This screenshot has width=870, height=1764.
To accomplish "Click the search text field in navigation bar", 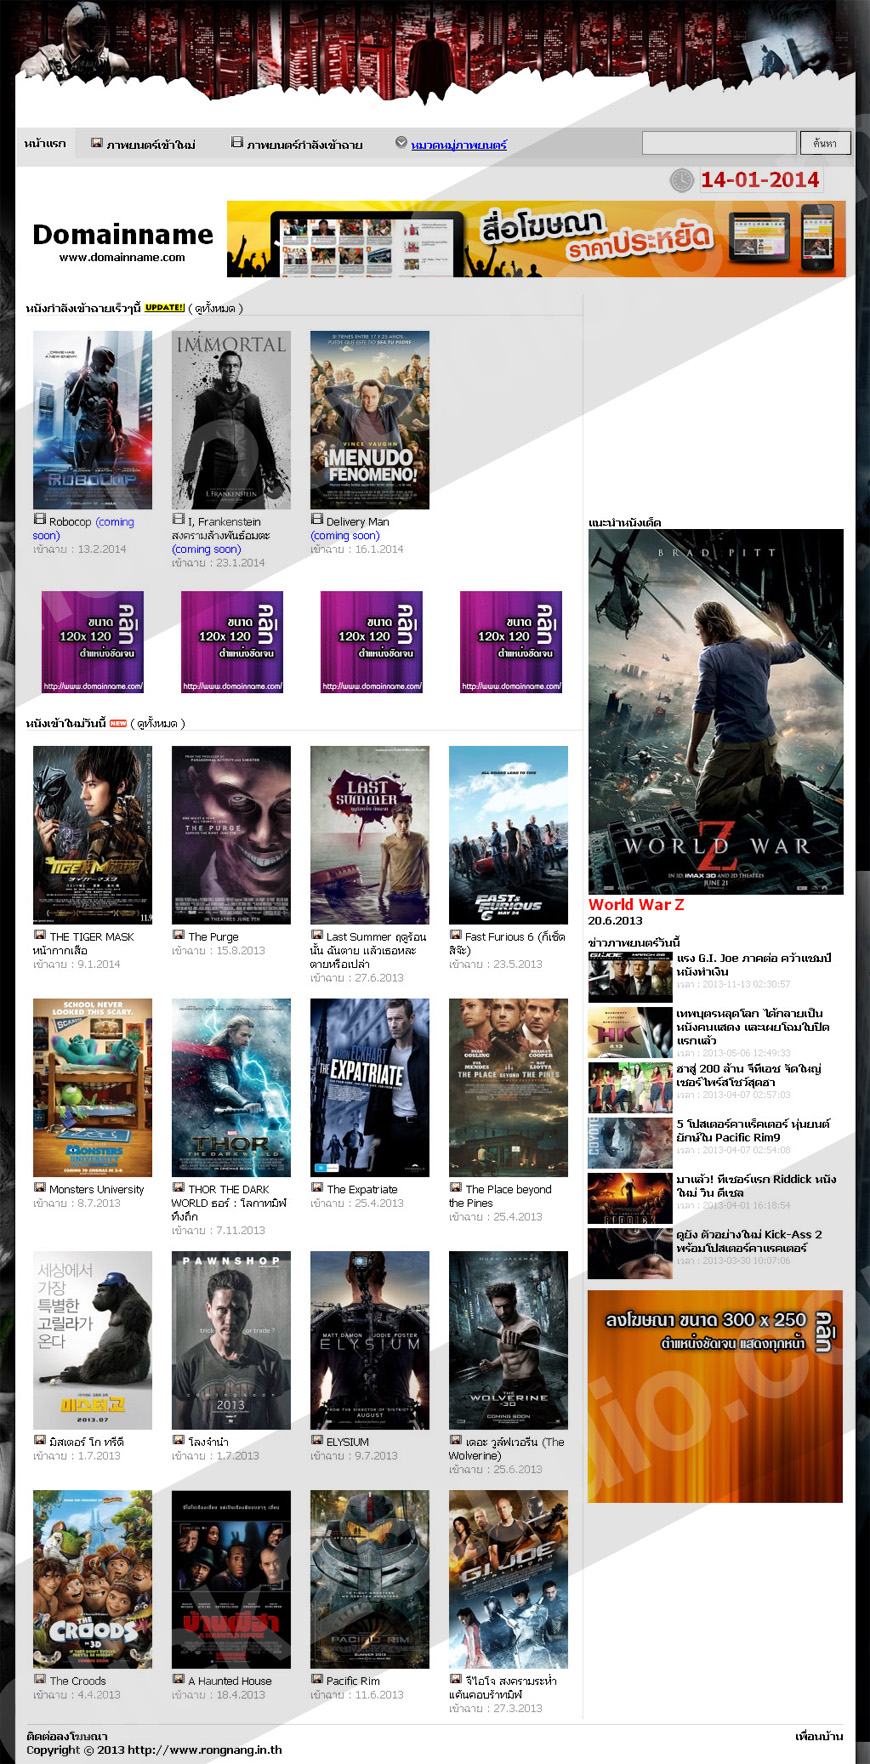I will pos(719,143).
